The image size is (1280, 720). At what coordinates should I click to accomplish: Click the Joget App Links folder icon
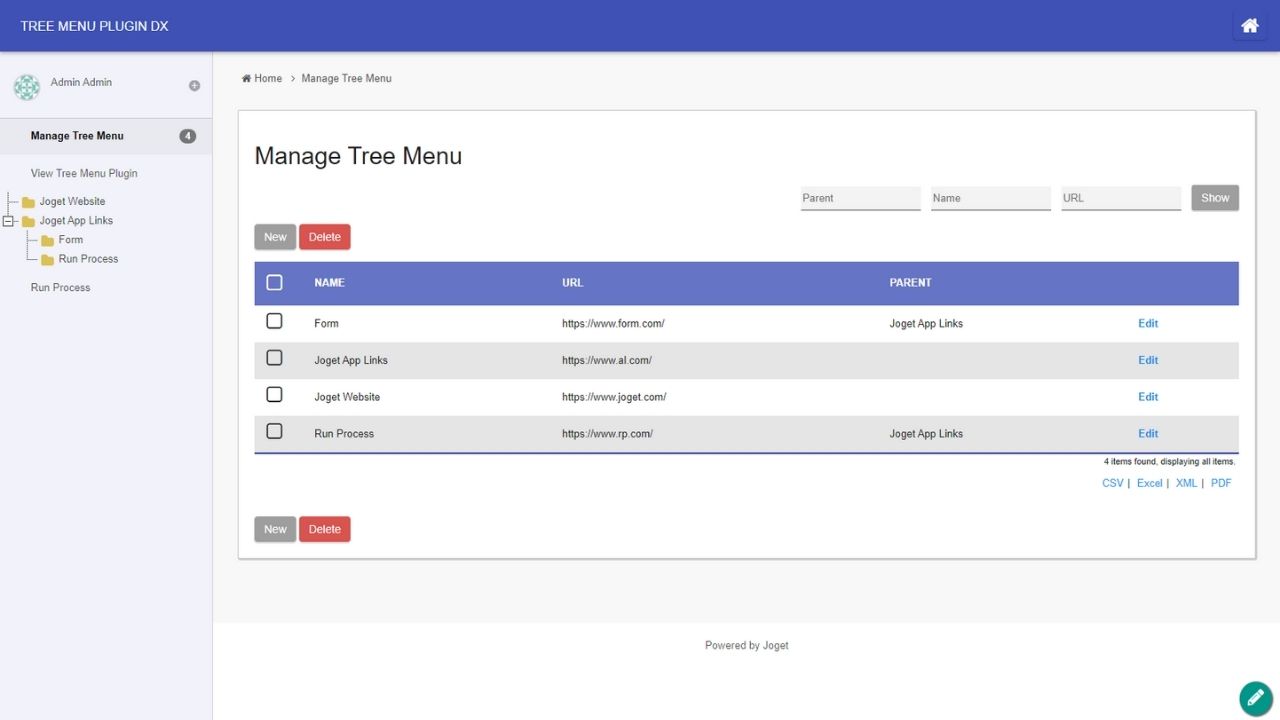coord(28,221)
